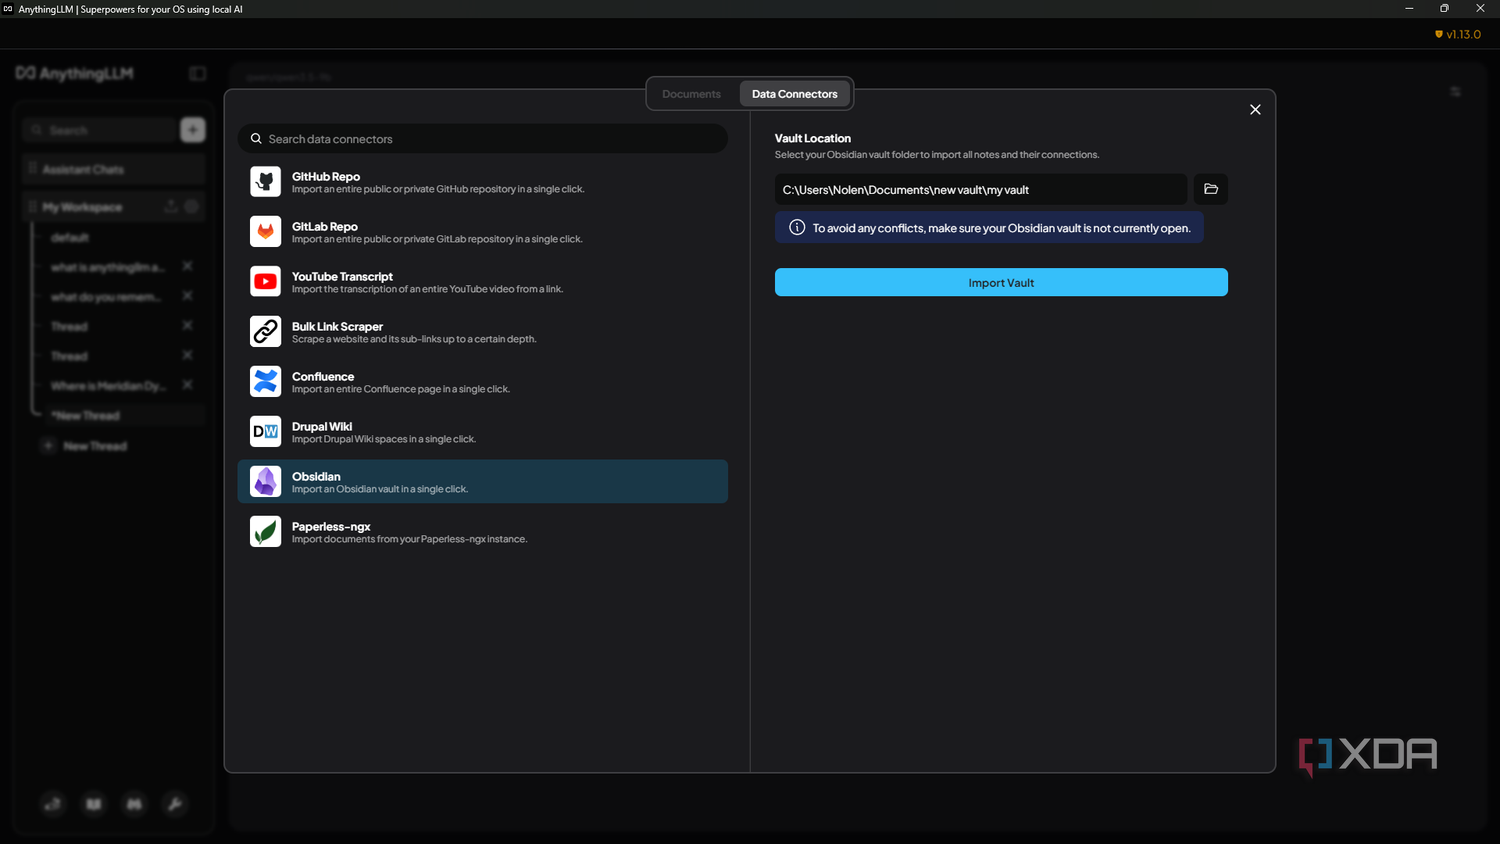
Task: Restore down the AnythingLLM window
Action: pos(1444,8)
